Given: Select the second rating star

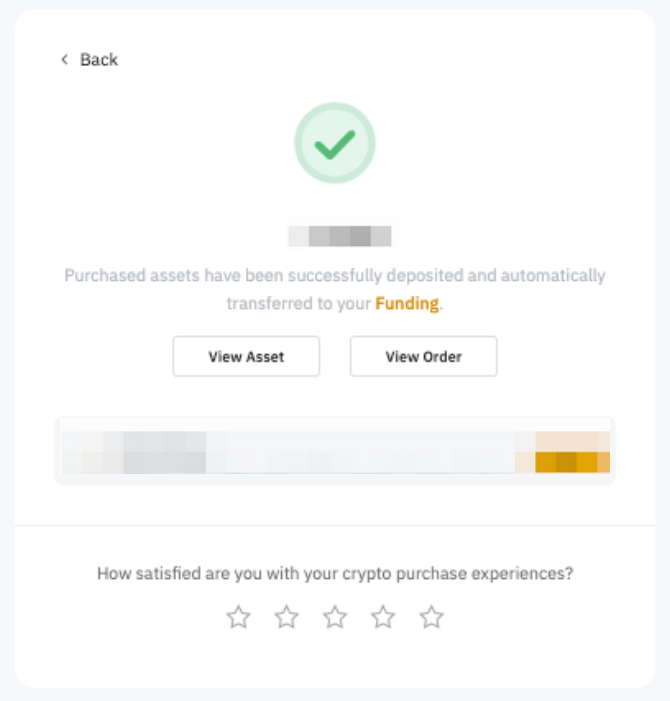Looking at the screenshot, I should (x=287, y=617).
